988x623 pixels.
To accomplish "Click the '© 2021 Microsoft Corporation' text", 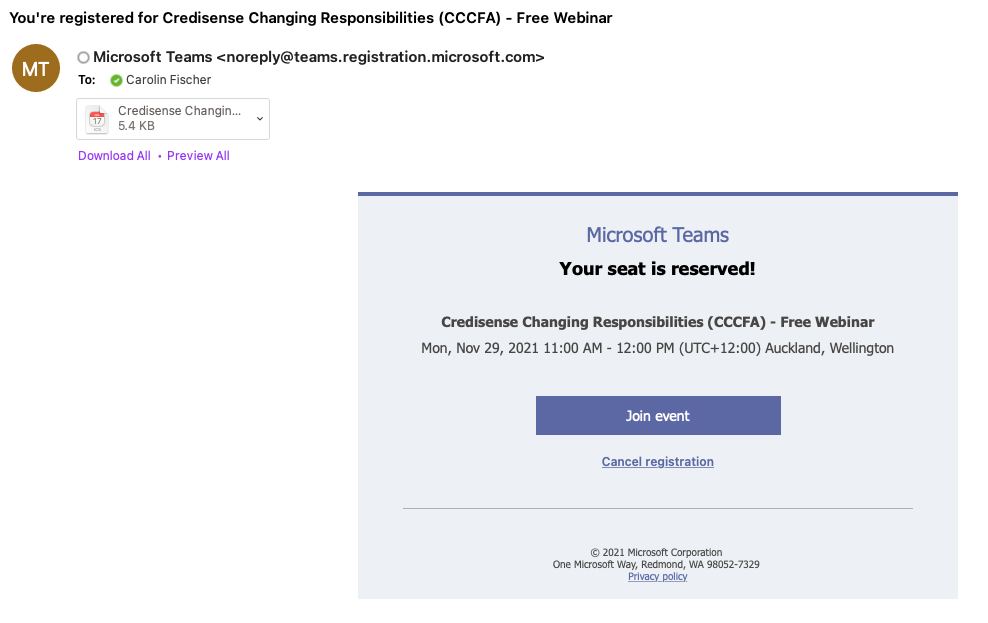I will [x=656, y=552].
